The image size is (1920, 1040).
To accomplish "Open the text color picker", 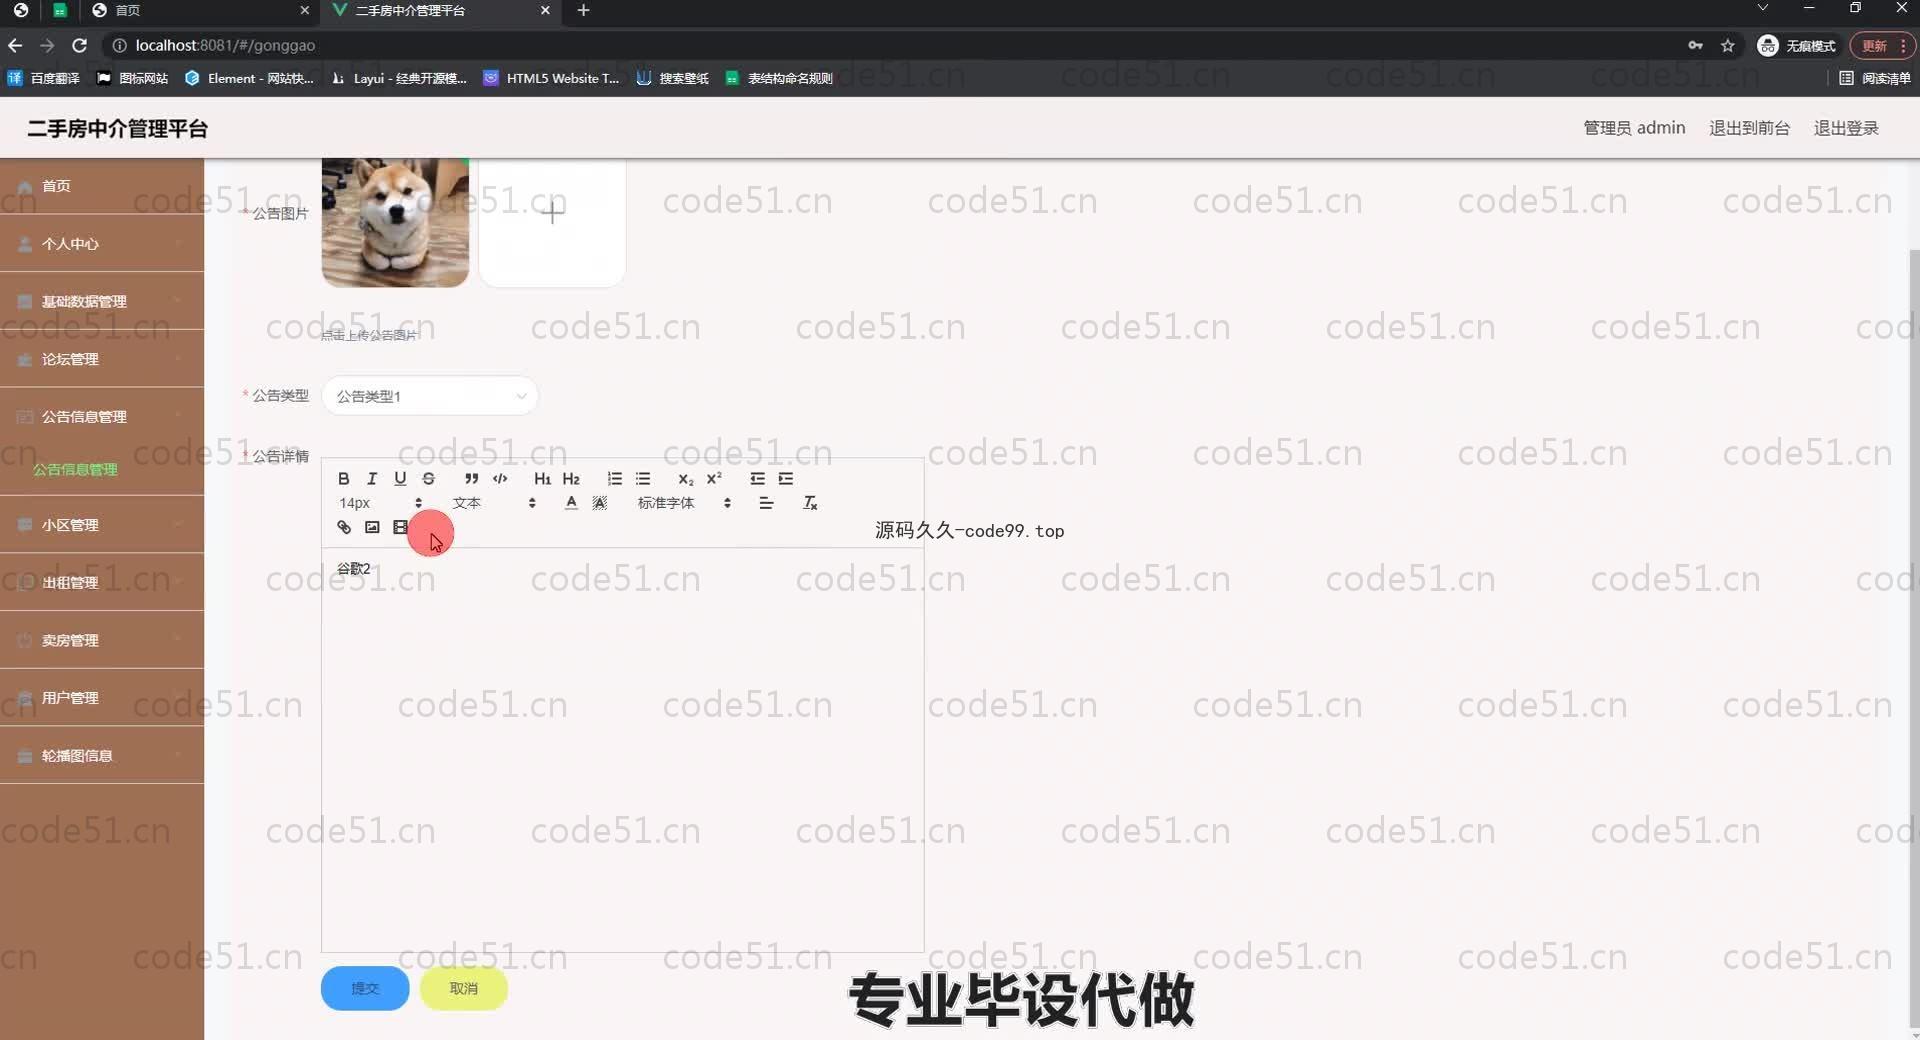I will pyautogui.click(x=571, y=503).
